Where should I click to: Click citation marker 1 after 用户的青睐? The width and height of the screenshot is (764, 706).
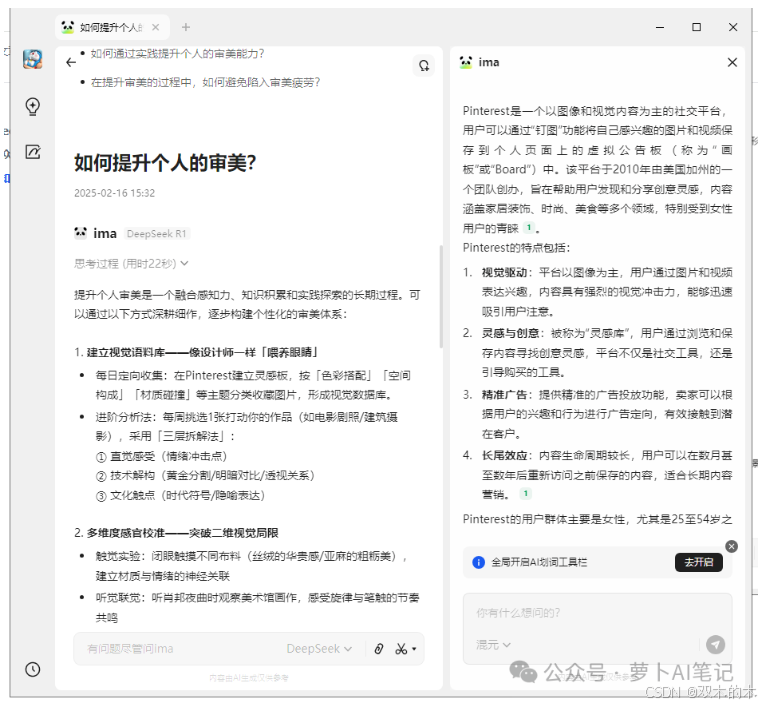click(x=529, y=228)
